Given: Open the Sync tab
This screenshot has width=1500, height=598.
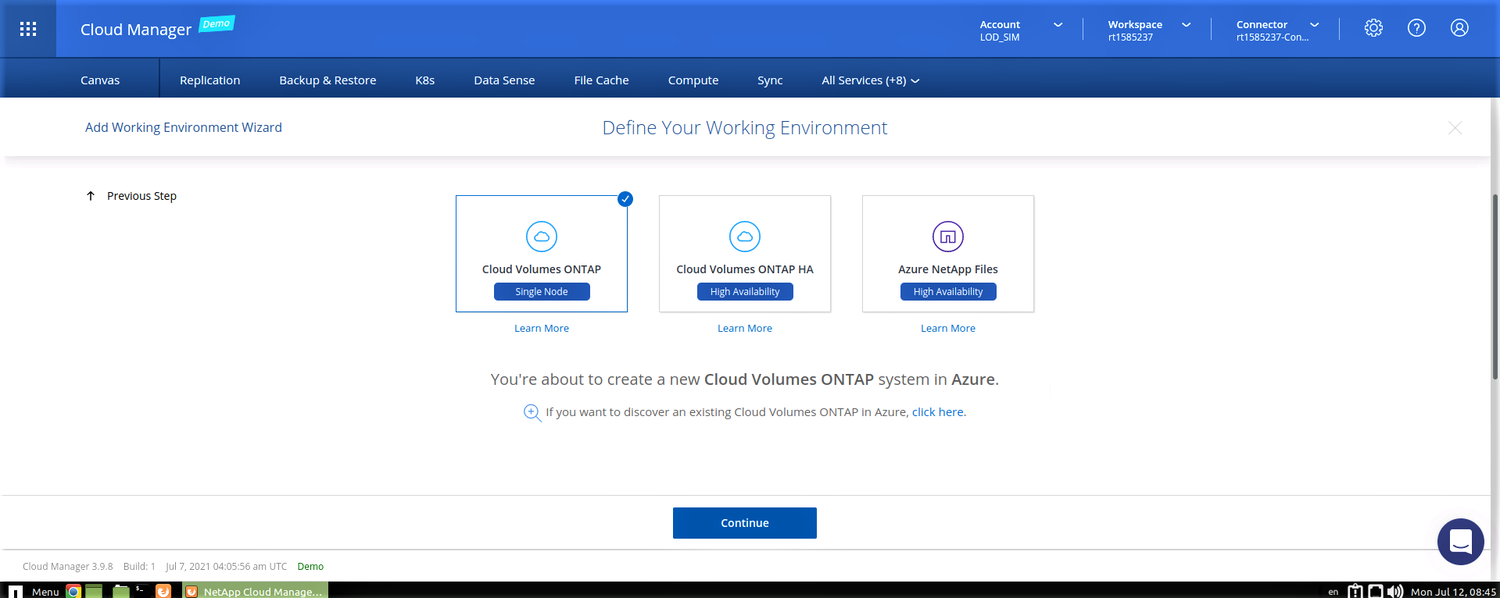Looking at the screenshot, I should pos(770,80).
